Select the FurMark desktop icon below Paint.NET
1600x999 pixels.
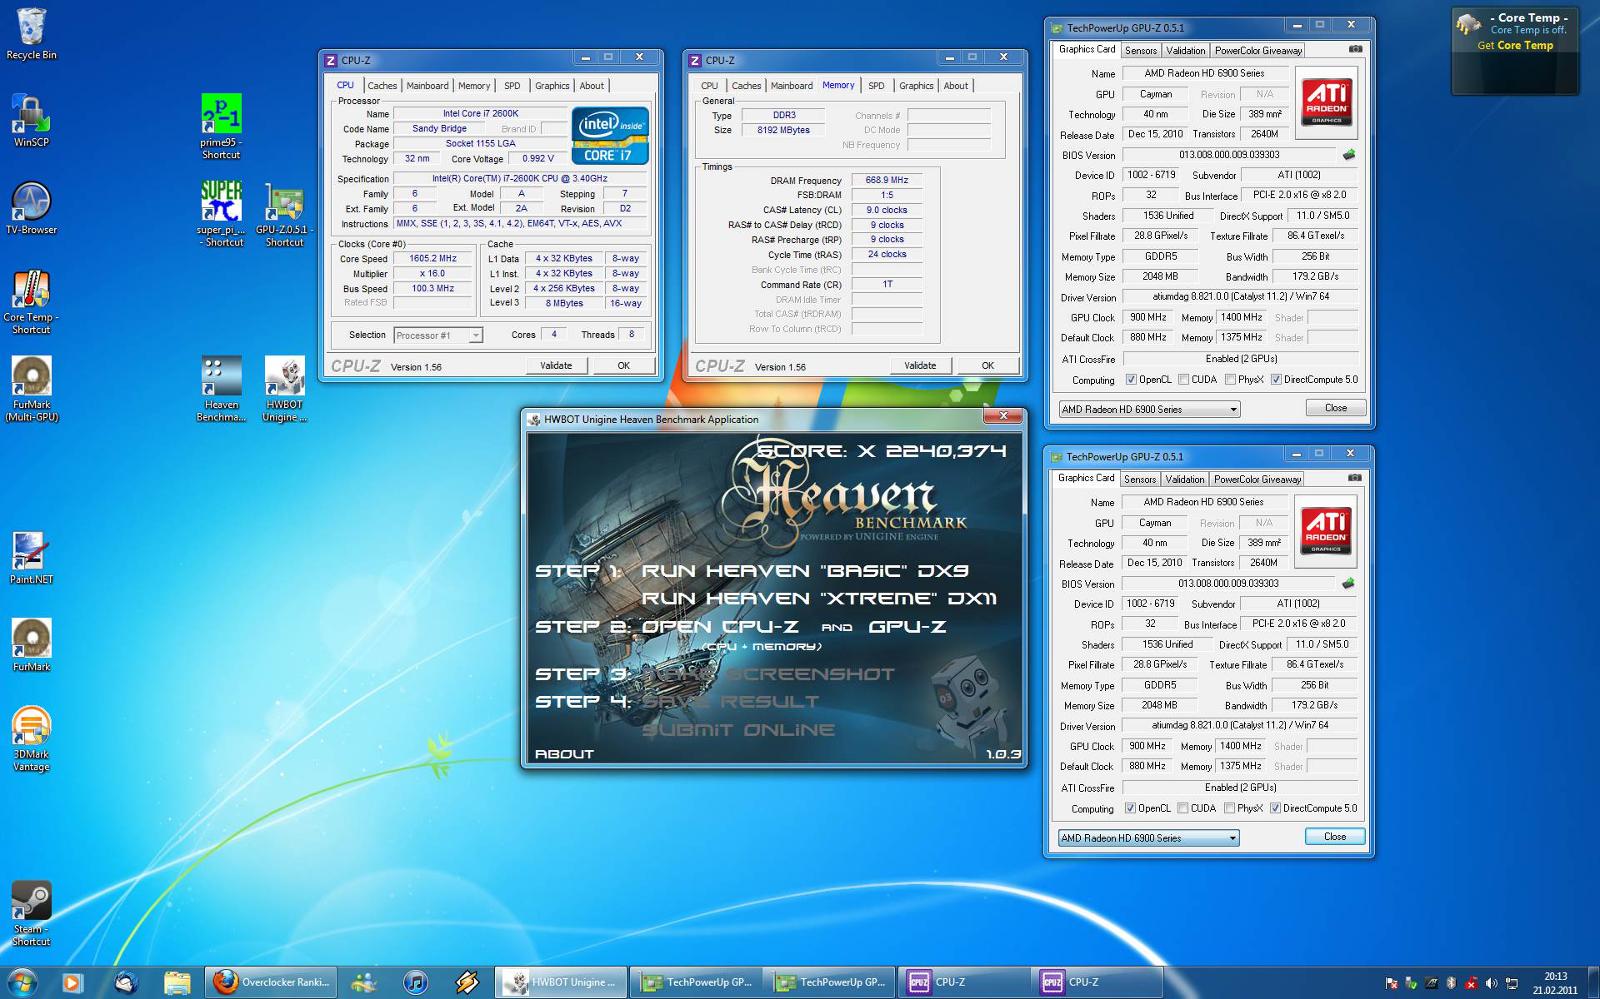(x=31, y=646)
